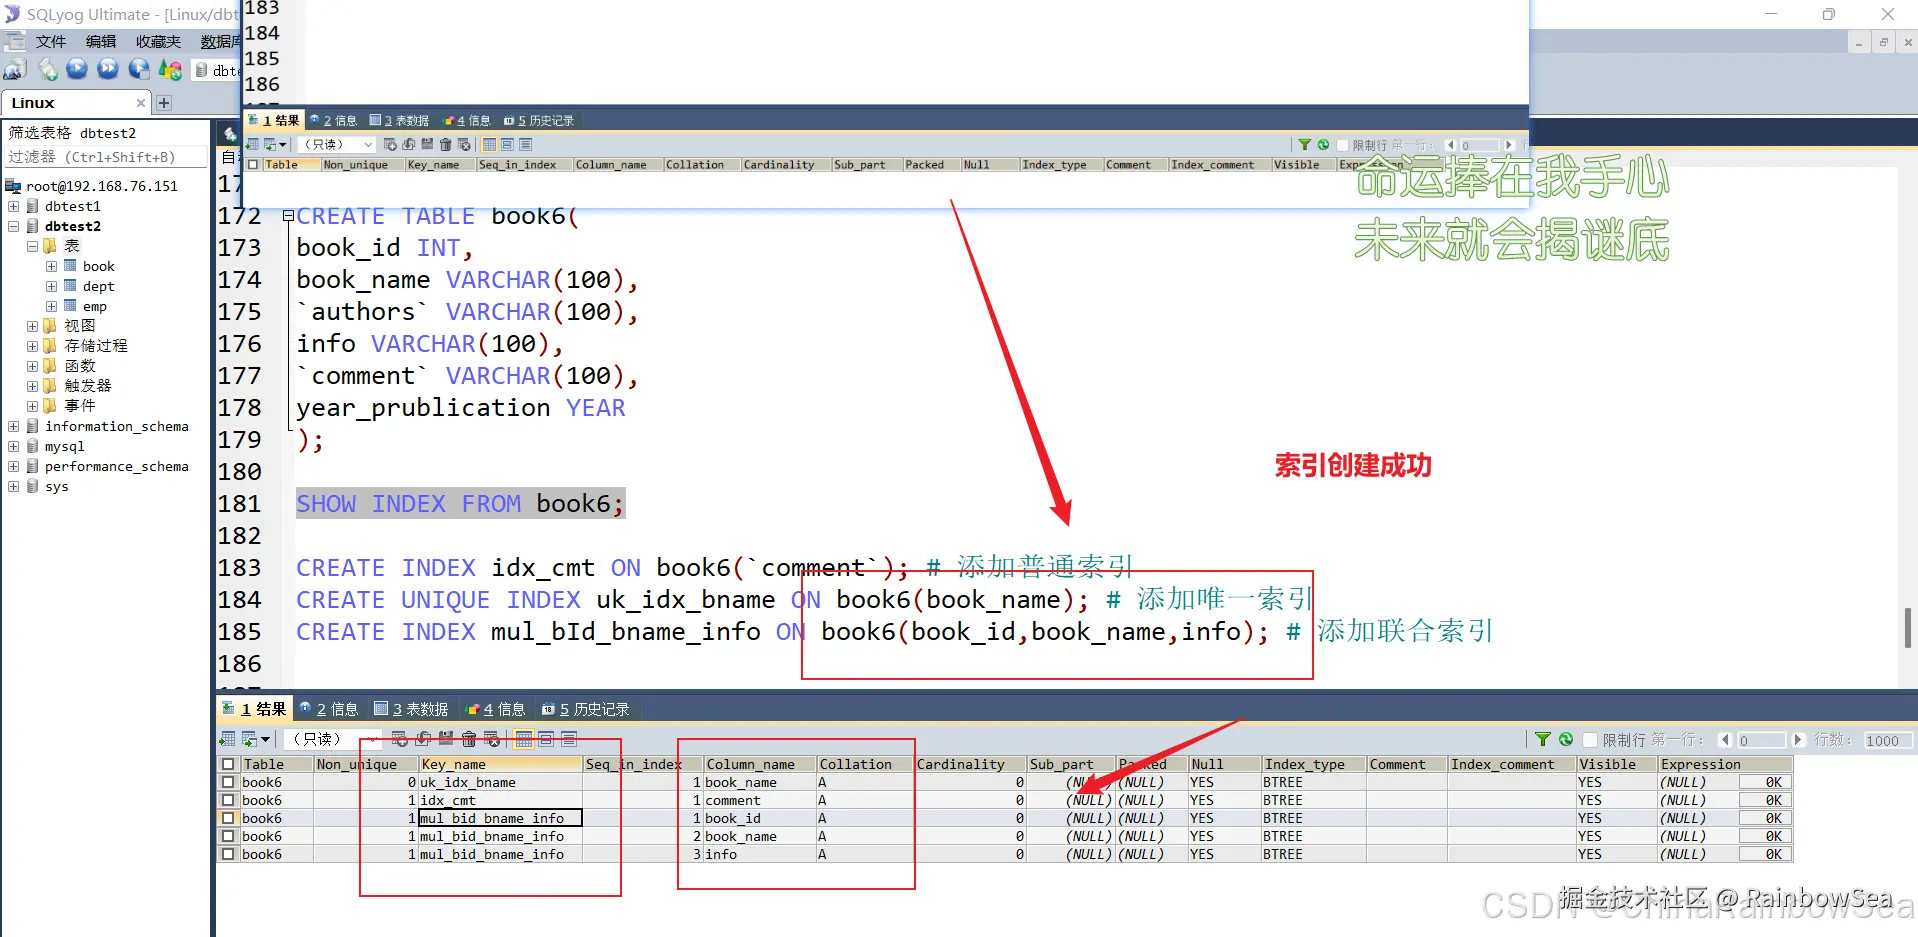Expand the book table node
The width and height of the screenshot is (1918, 937).
[51, 266]
